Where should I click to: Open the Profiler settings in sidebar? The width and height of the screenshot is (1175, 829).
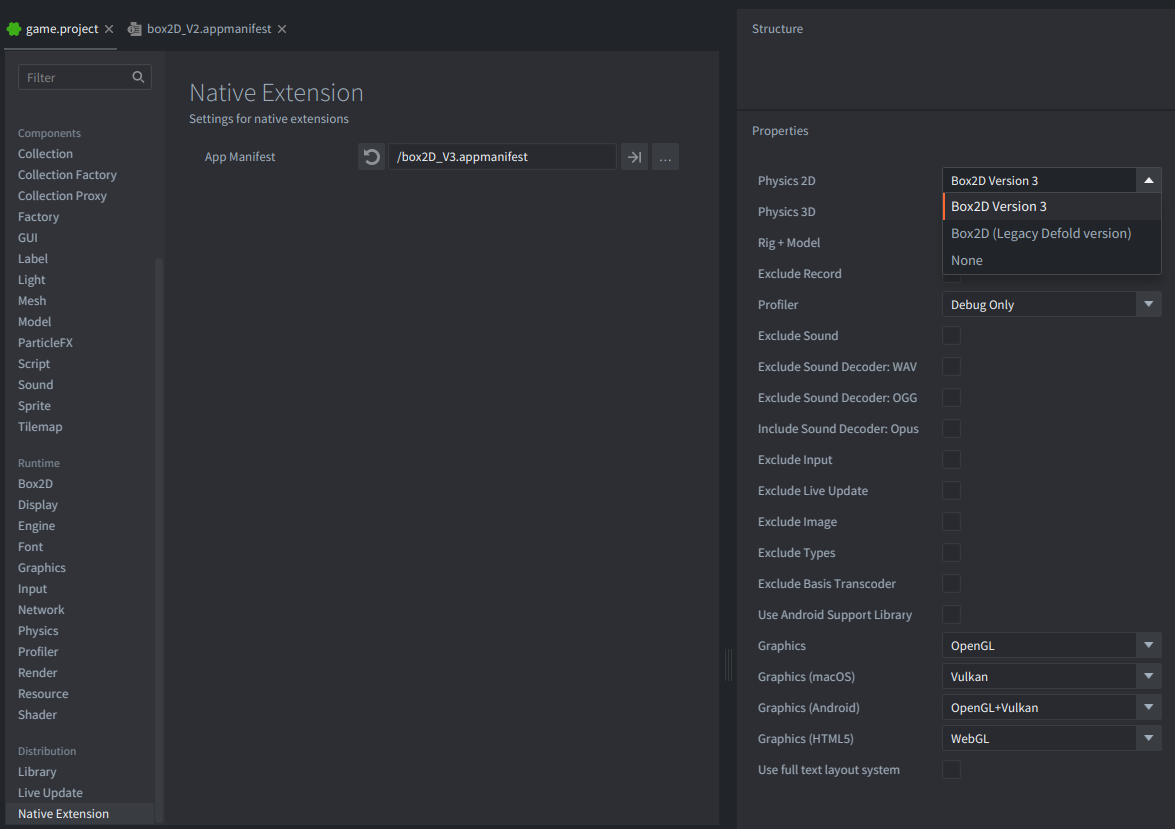pyautogui.click(x=38, y=651)
